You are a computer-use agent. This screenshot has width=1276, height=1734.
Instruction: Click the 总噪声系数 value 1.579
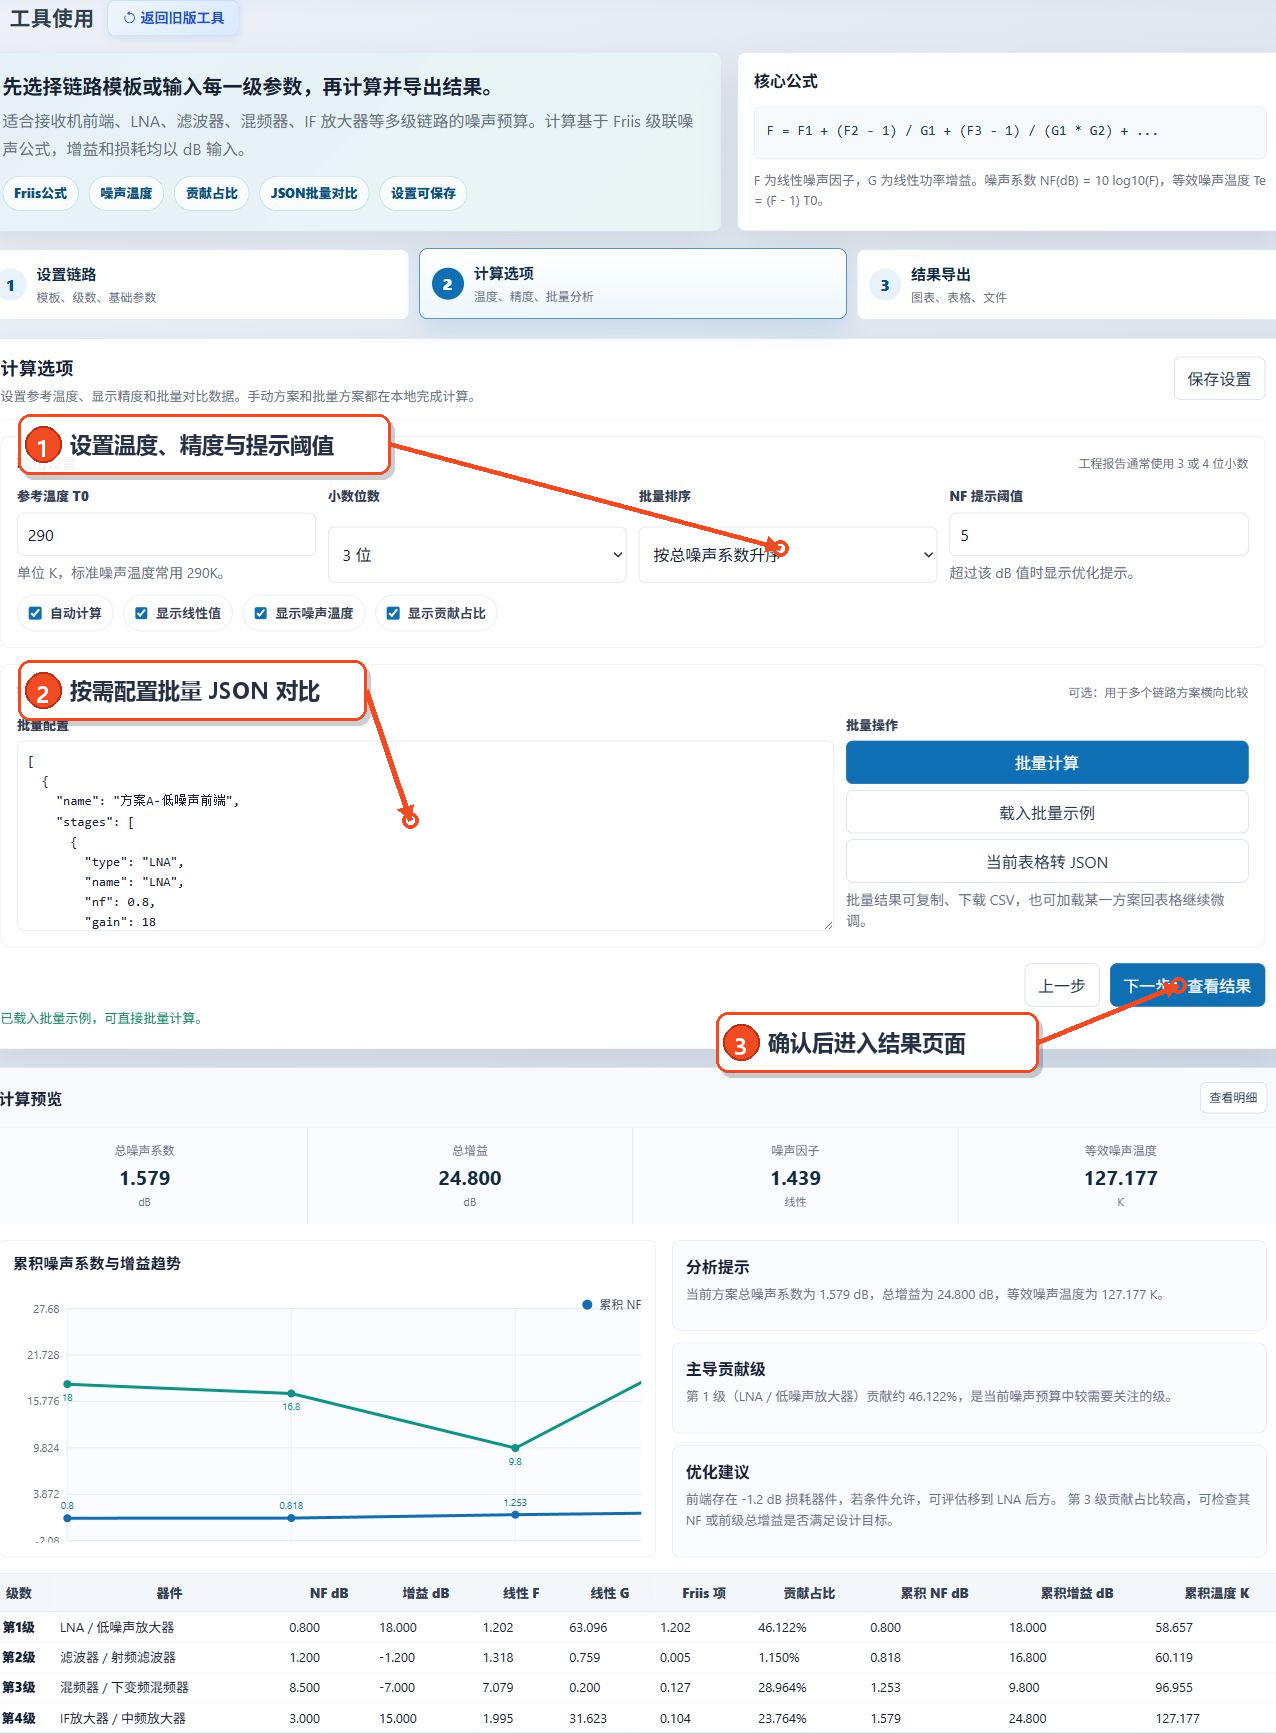pyautogui.click(x=145, y=1178)
